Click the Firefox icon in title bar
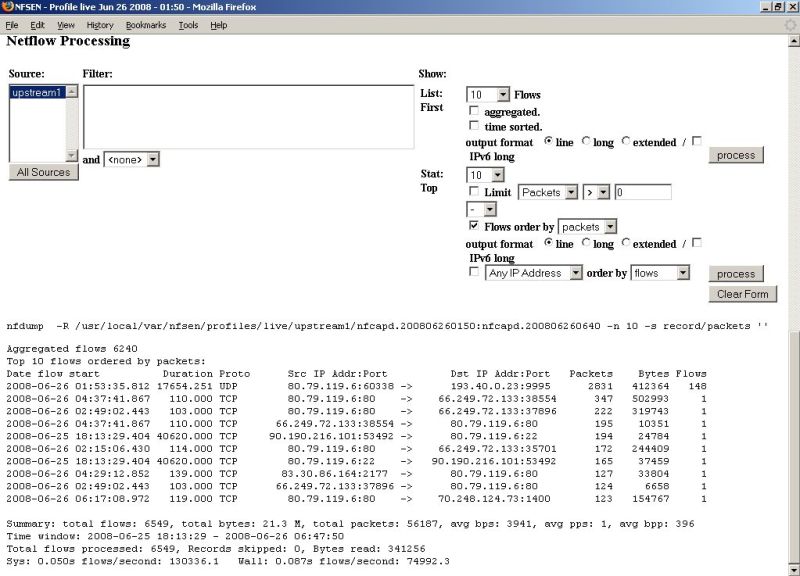 [x=8, y=7]
